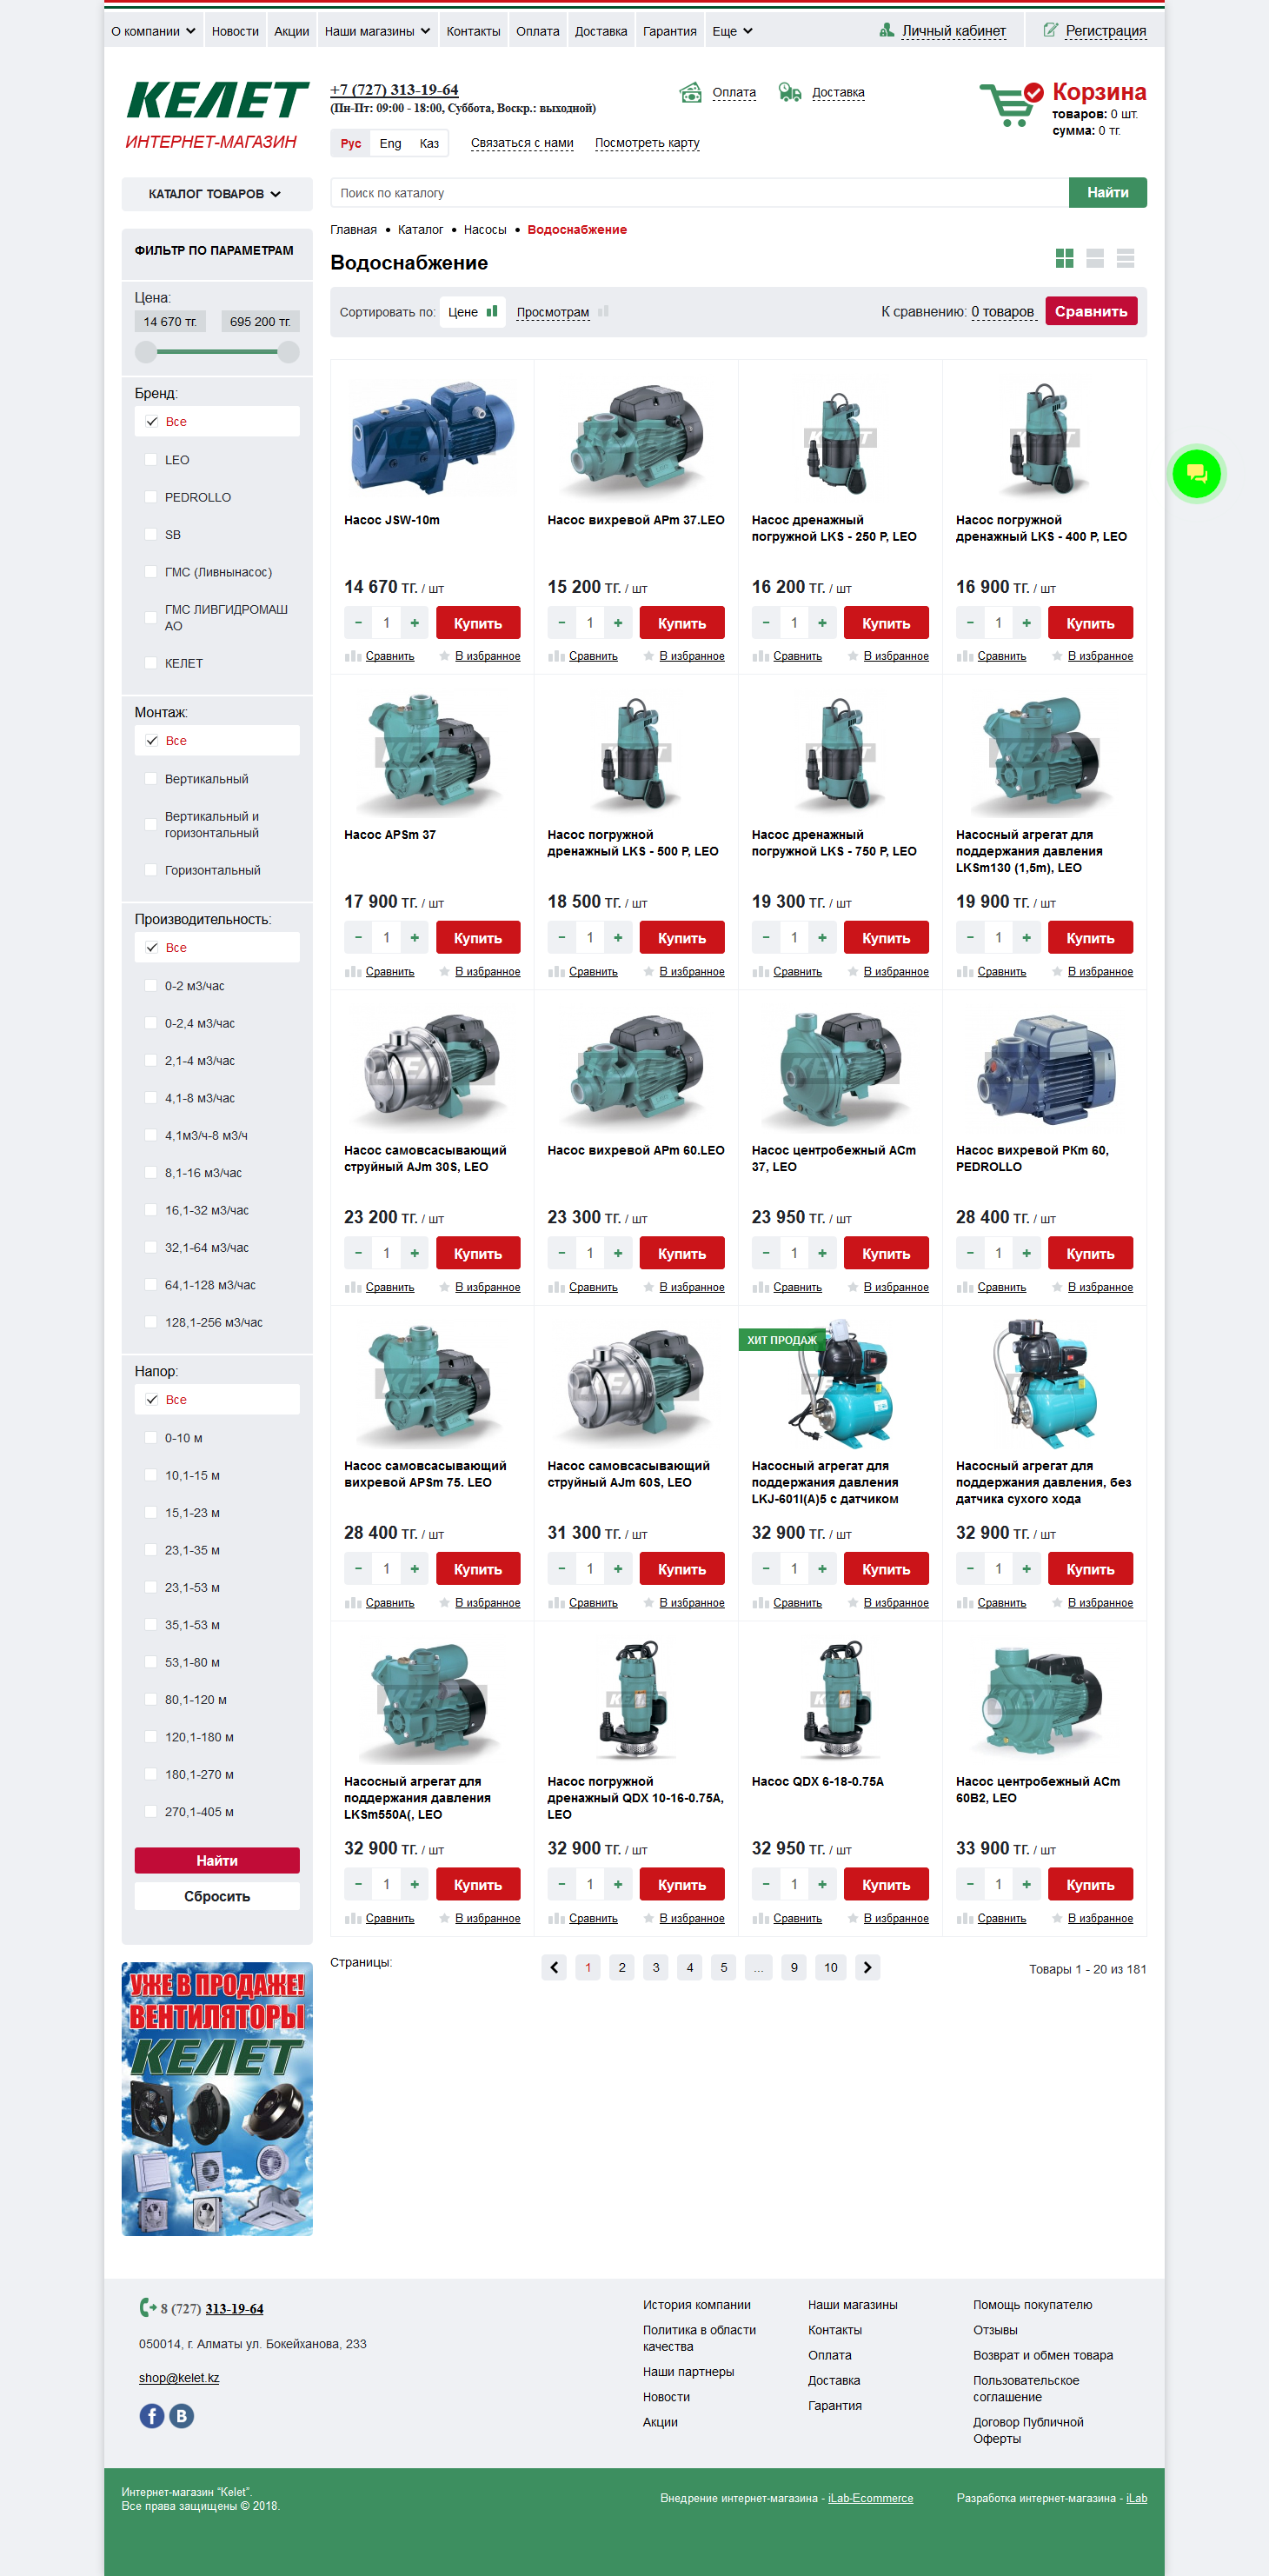Decrease quantity for Насос вихревой APm 60.LEO
This screenshot has width=1269, height=2576.
point(562,1253)
